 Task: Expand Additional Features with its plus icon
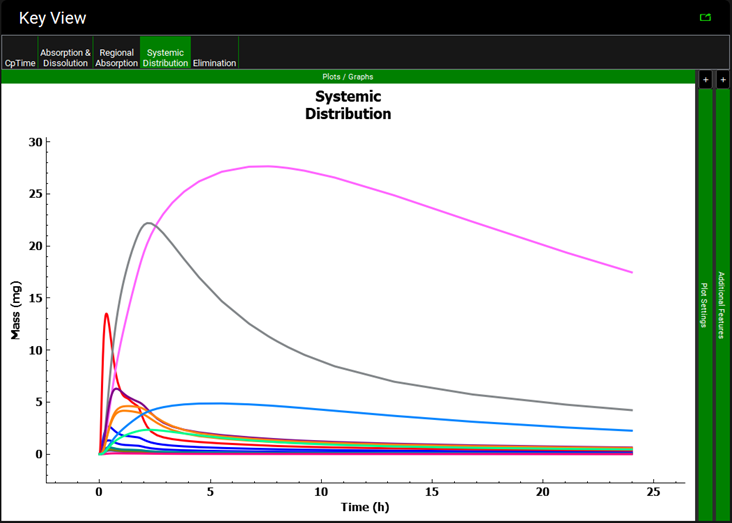pyautogui.click(x=723, y=79)
